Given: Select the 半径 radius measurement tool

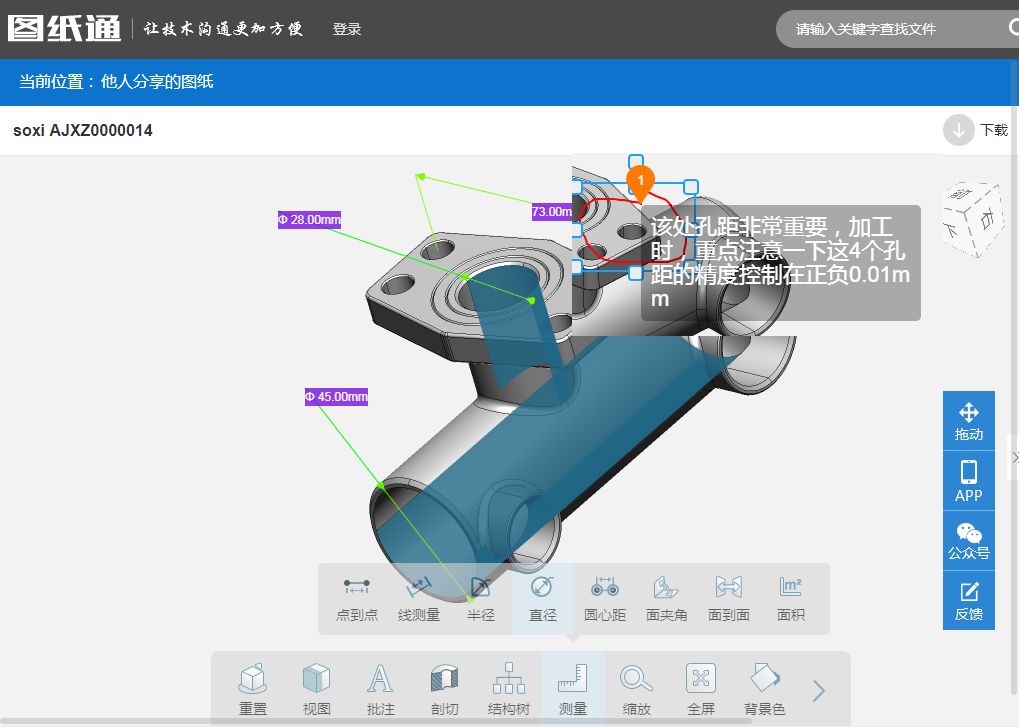Looking at the screenshot, I should coord(481,598).
